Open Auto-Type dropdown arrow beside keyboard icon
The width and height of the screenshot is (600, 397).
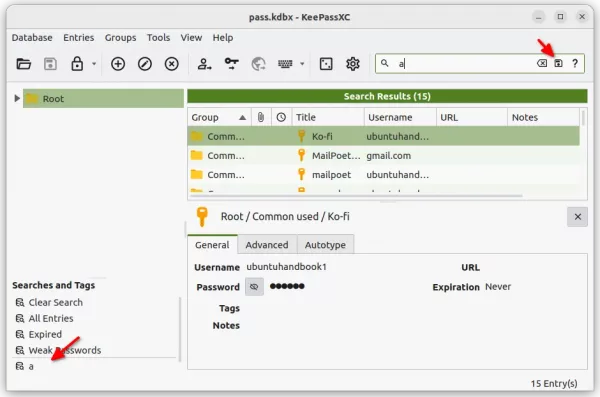click(302, 64)
